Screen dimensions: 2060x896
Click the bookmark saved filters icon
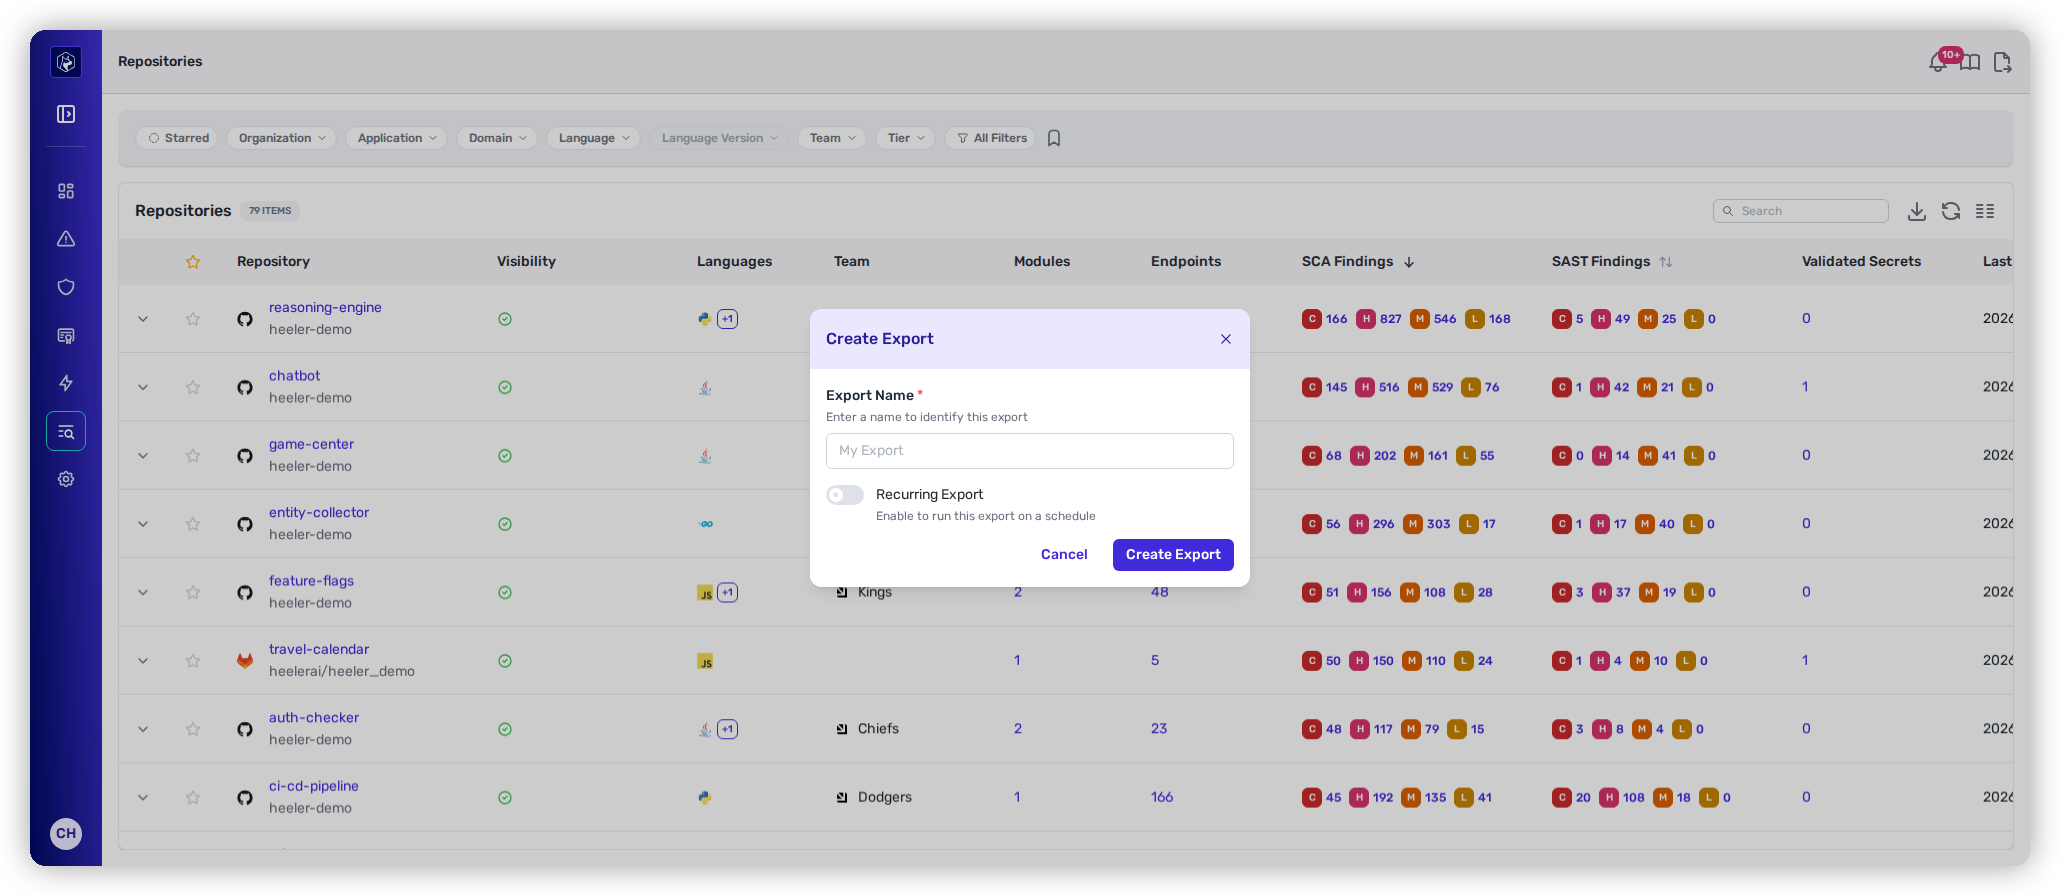click(1054, 138)
